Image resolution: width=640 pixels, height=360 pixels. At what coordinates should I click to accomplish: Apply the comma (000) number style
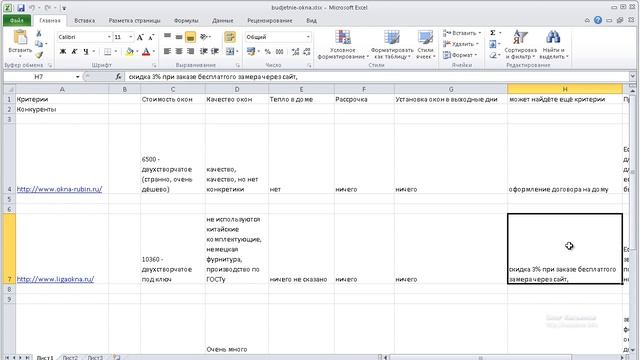pyautogui.click(x=280, y=51)
